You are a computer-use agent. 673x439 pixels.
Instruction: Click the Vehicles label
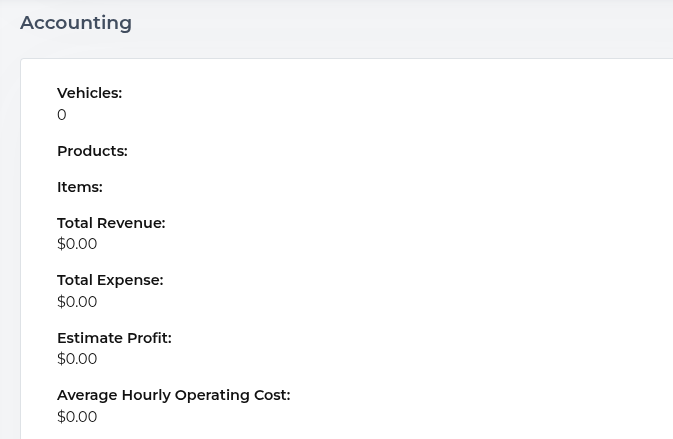89,93
